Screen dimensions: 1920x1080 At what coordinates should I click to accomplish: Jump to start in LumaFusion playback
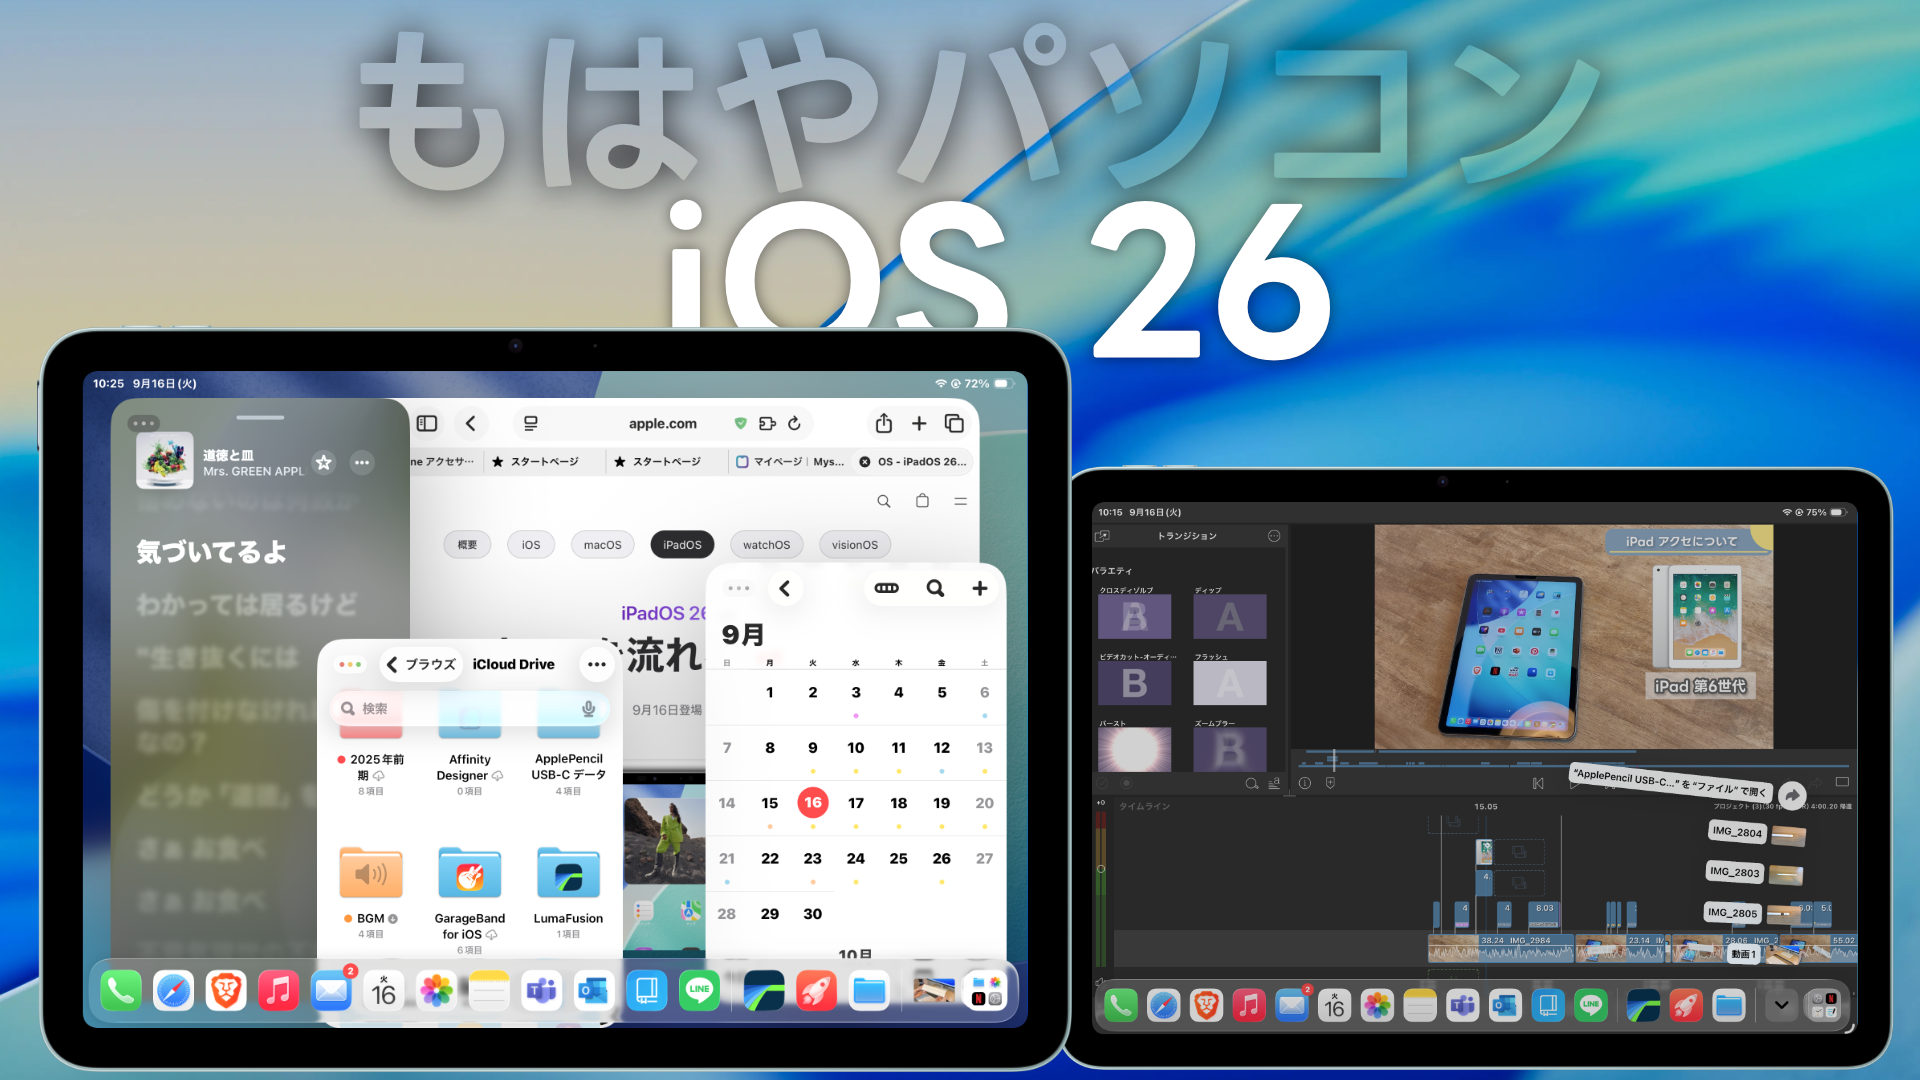click(x=1538, y=784)
